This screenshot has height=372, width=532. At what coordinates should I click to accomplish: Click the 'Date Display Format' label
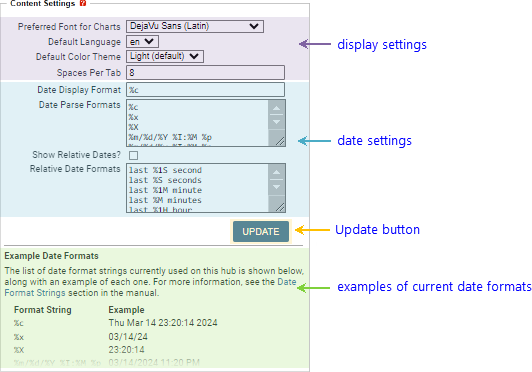click(x=79, y=90)
